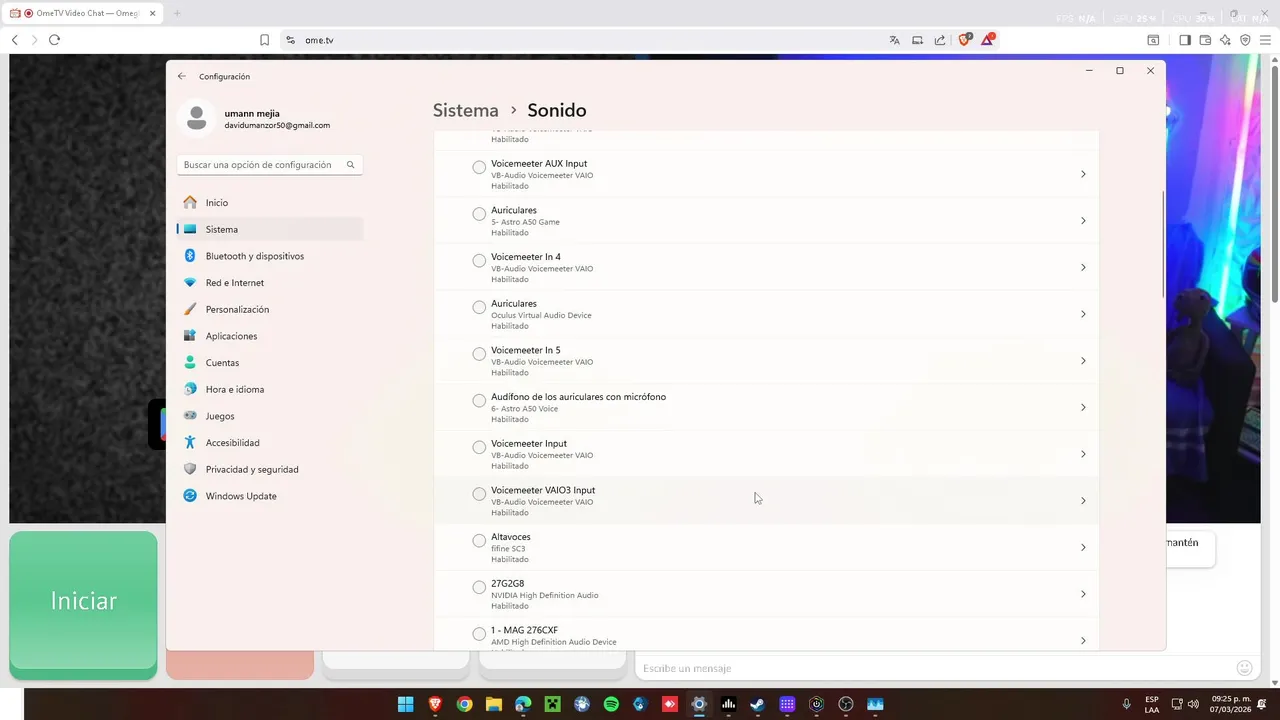Viewport: 1280px width, 720px height.
Task: Expand 27G2G8 NVIDIA audio chevron
Action: click(1083, 594)
